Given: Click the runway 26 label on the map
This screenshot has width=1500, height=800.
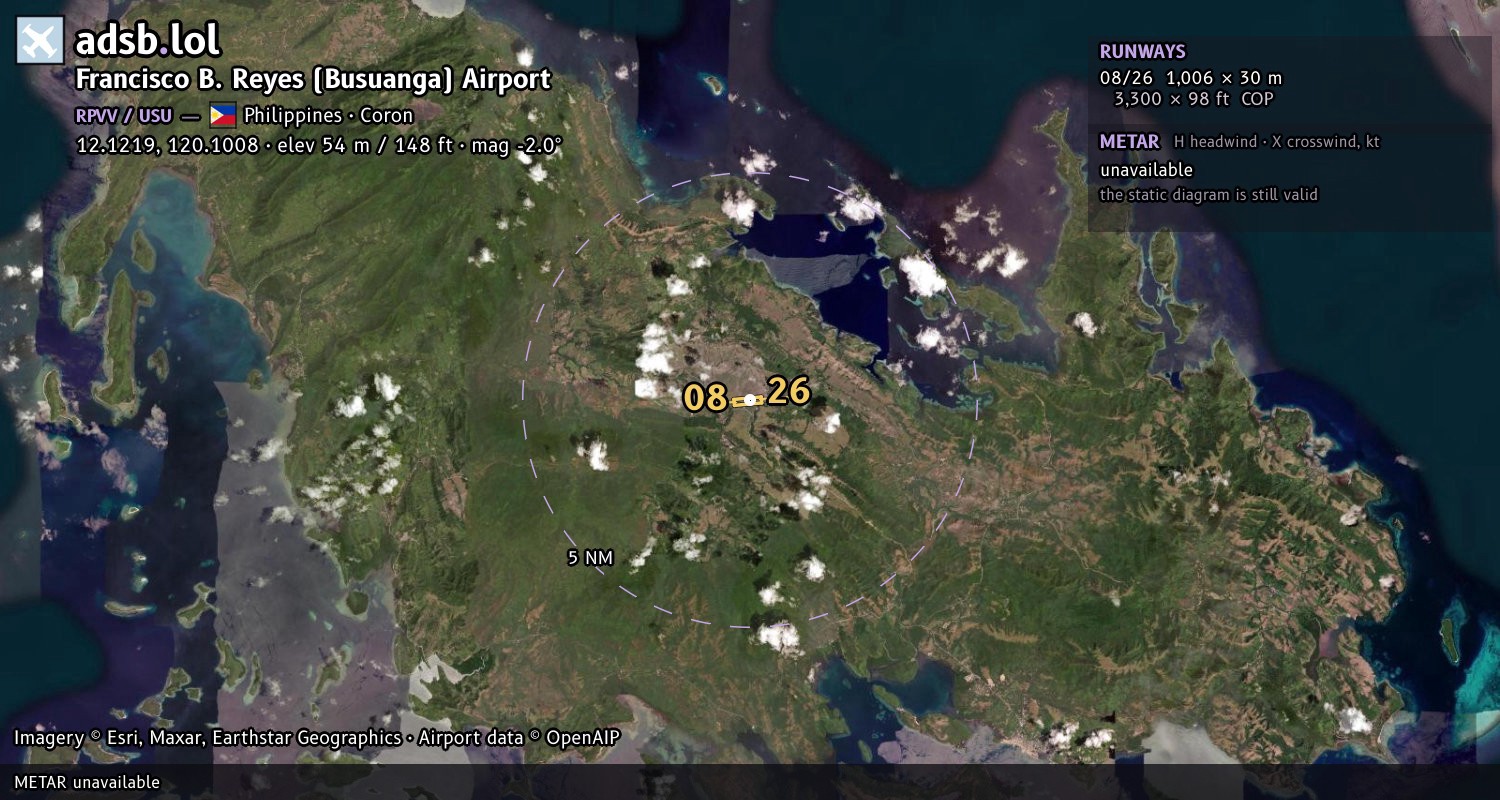Looking at the screenshot, I should [x=788, y=392].
